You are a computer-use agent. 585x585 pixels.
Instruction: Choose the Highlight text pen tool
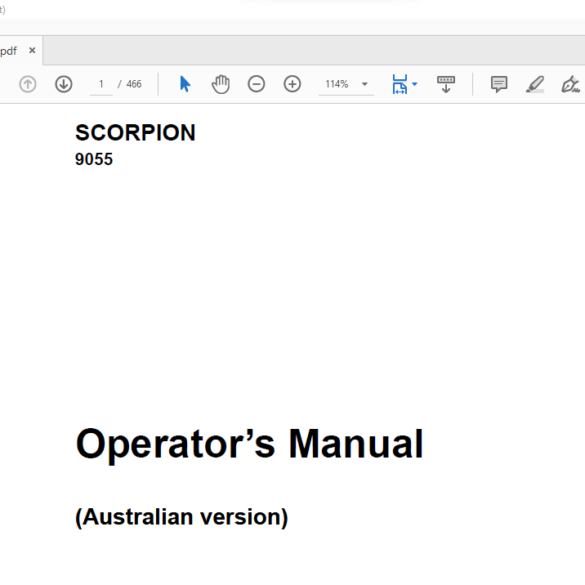point(535,84)
